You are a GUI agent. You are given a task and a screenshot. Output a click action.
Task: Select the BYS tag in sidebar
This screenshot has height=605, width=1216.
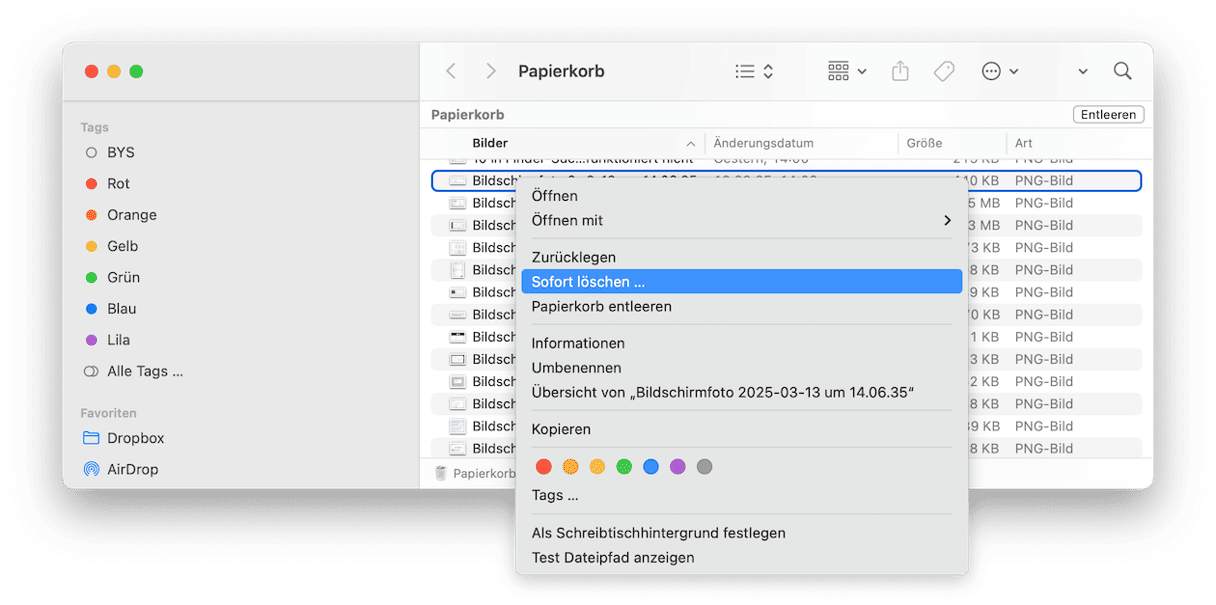pos(110,153)
